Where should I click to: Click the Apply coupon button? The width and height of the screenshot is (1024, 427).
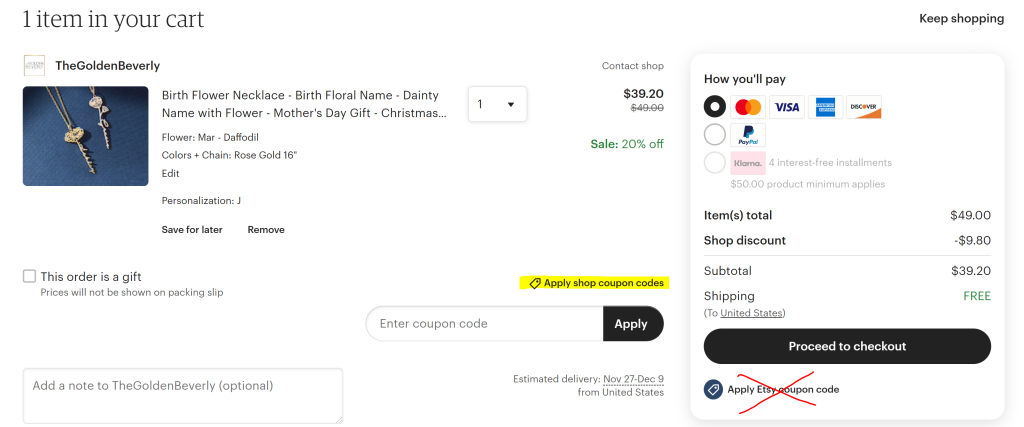tap(632, 324)
